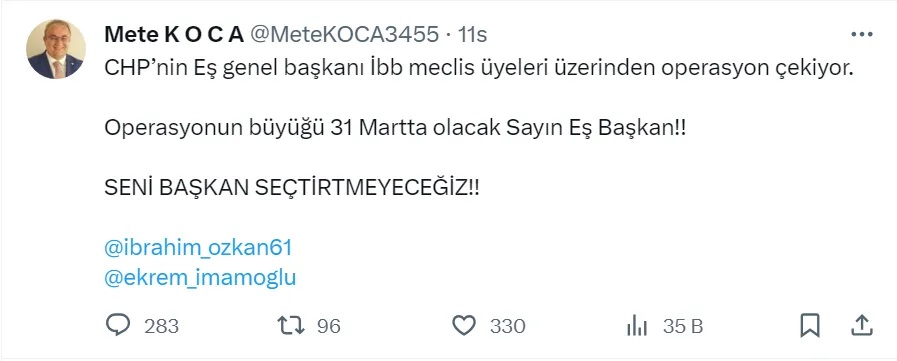
Task: Click the 96 reposts count
Action: pos(329,326)
